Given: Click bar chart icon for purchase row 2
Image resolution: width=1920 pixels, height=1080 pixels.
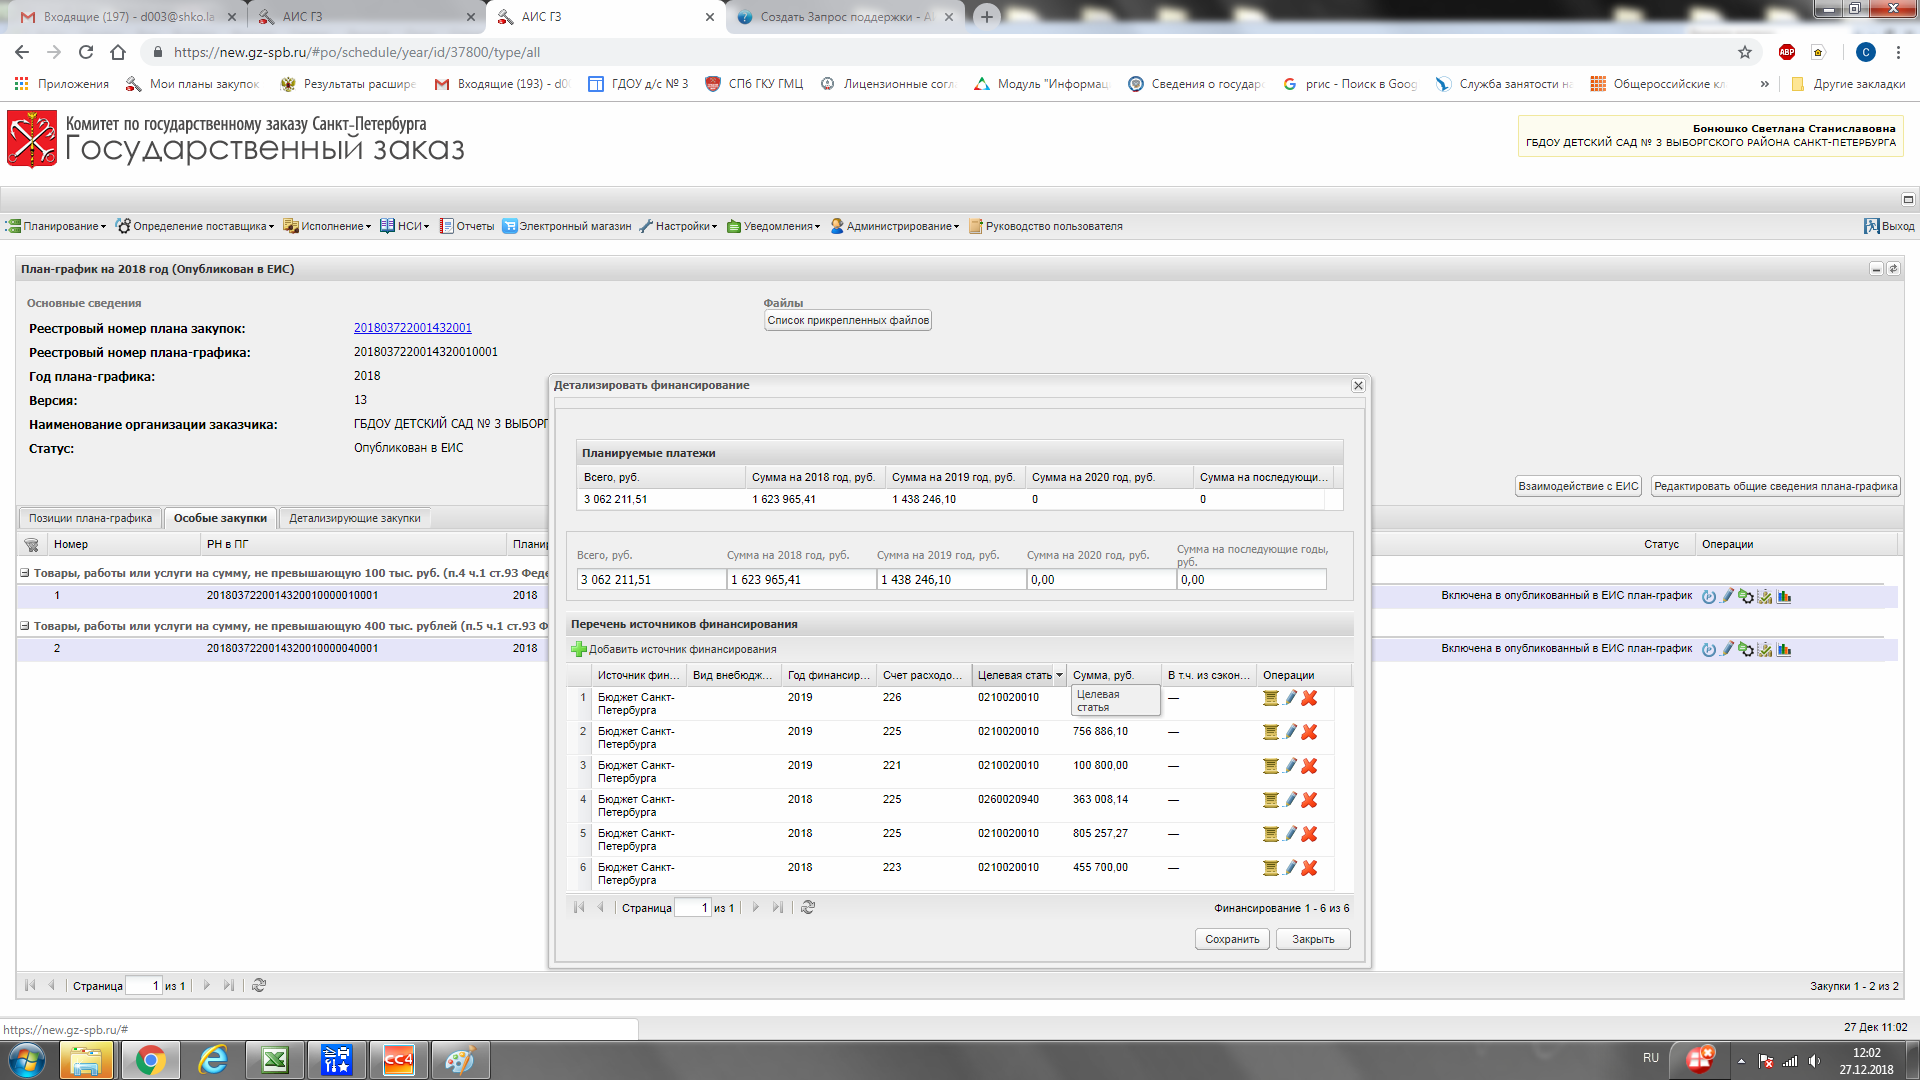Looking at the screenshot, I should point(1784,649).
